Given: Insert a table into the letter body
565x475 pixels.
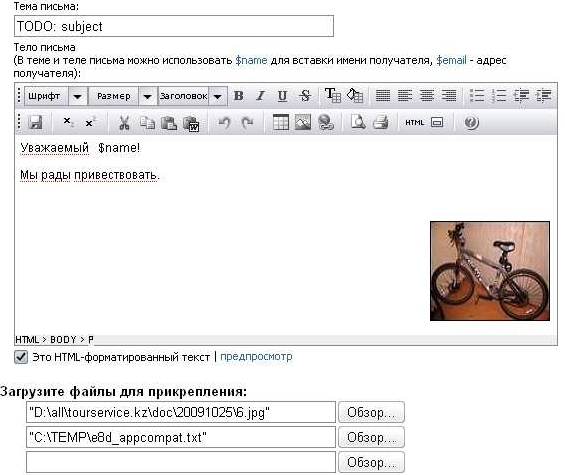Looking at the screenshot, I should coord(281,123).
